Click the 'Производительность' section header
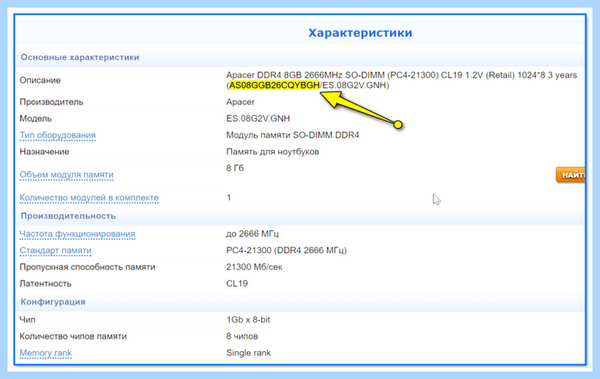This screenshot has width=600, height=379. pos(68,216)
